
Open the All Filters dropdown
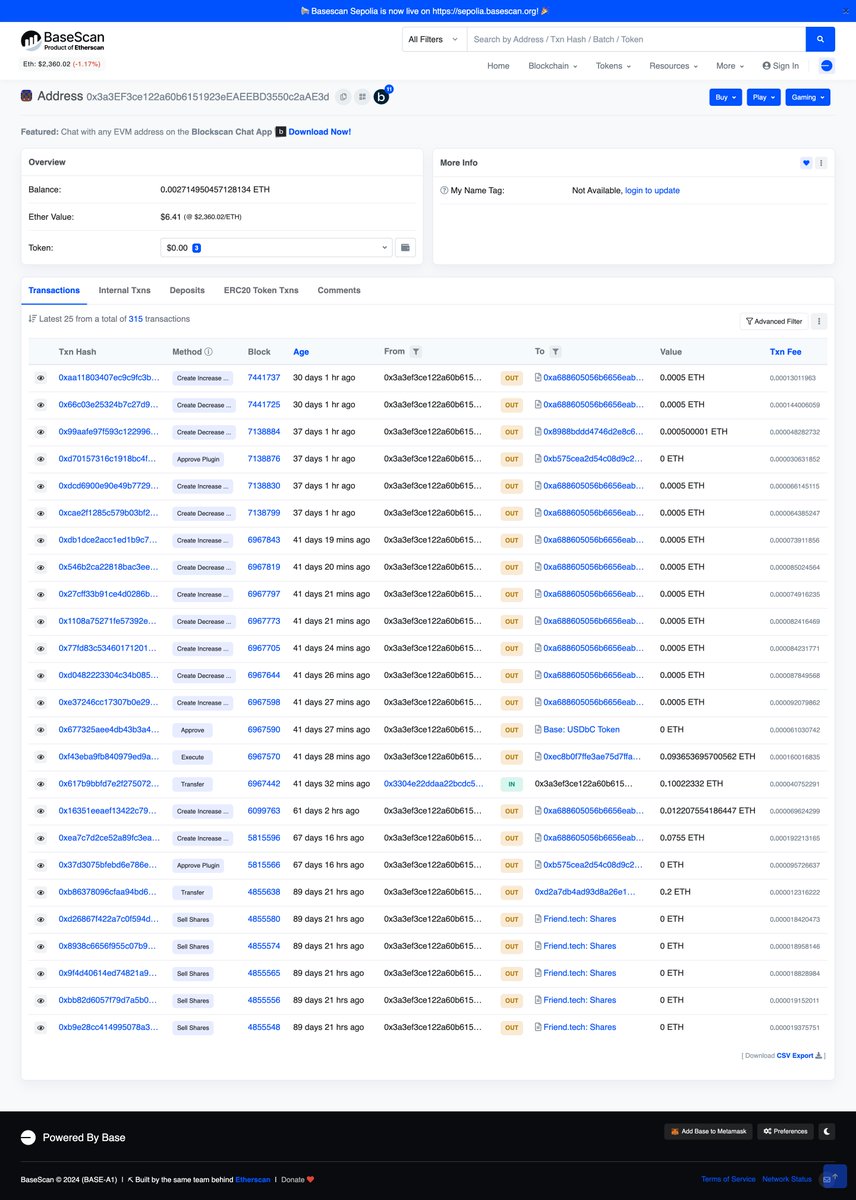pyautogui.click(x=432, y=39)
